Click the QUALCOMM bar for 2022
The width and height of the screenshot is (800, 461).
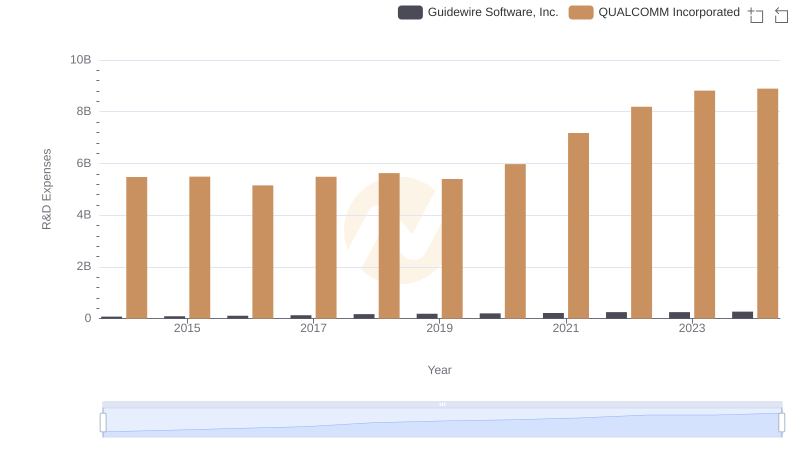coord(642,213)
